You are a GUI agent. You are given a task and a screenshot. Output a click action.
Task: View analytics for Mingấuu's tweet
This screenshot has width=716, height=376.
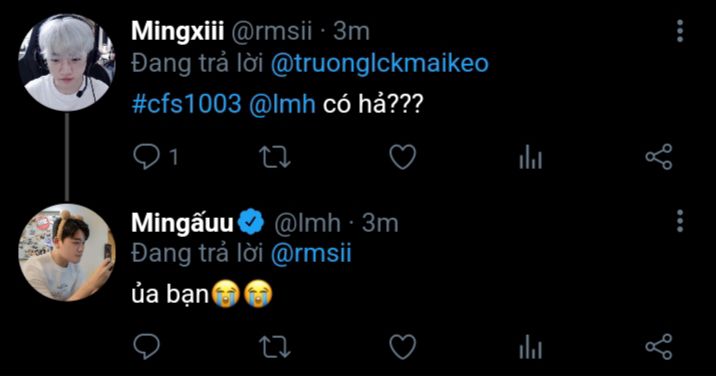tap(530, 346)
